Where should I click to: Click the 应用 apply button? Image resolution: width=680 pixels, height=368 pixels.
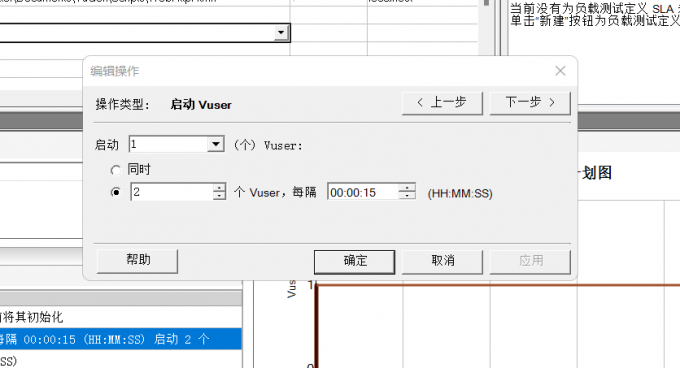pyautogui.click(x=530, y=261)
